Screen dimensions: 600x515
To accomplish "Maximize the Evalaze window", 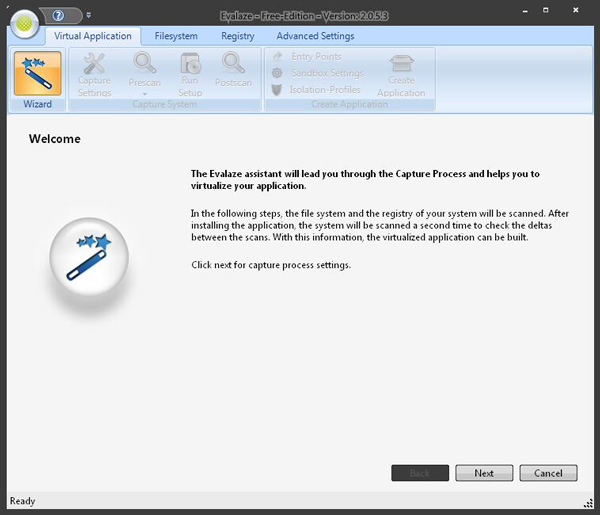I will tap(546, 10).
